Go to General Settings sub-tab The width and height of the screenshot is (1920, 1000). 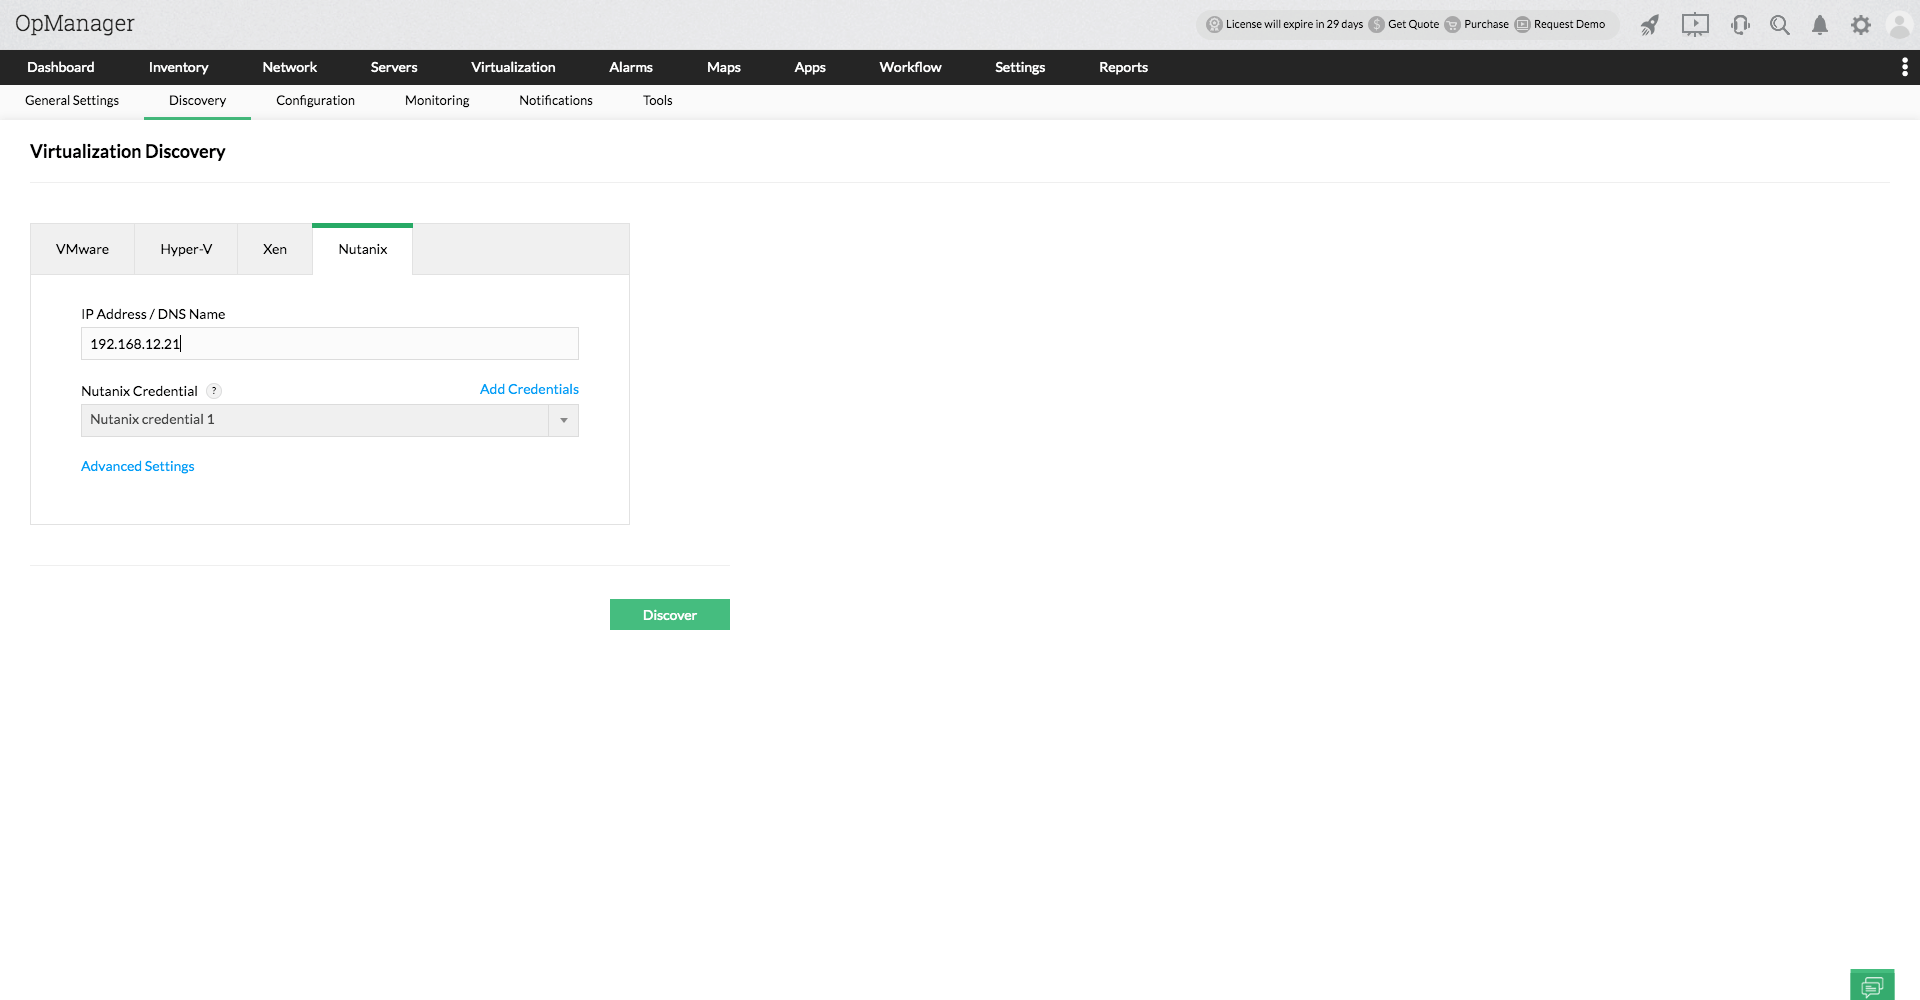pyautogui.click(x=72, y=101)
